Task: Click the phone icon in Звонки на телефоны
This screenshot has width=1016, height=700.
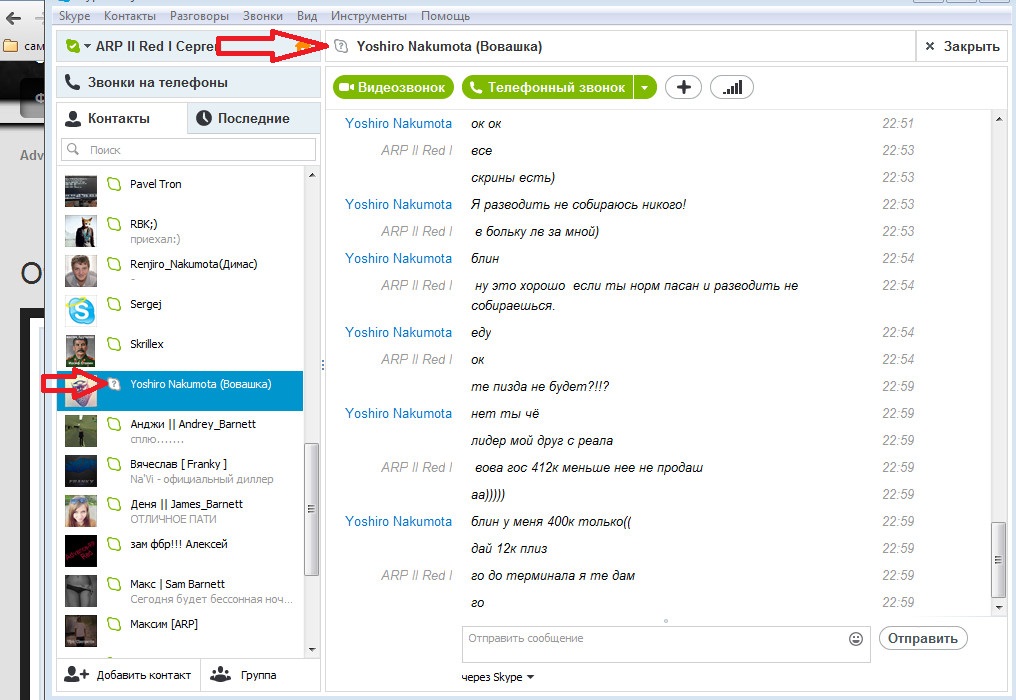Action: click(73, 82)
